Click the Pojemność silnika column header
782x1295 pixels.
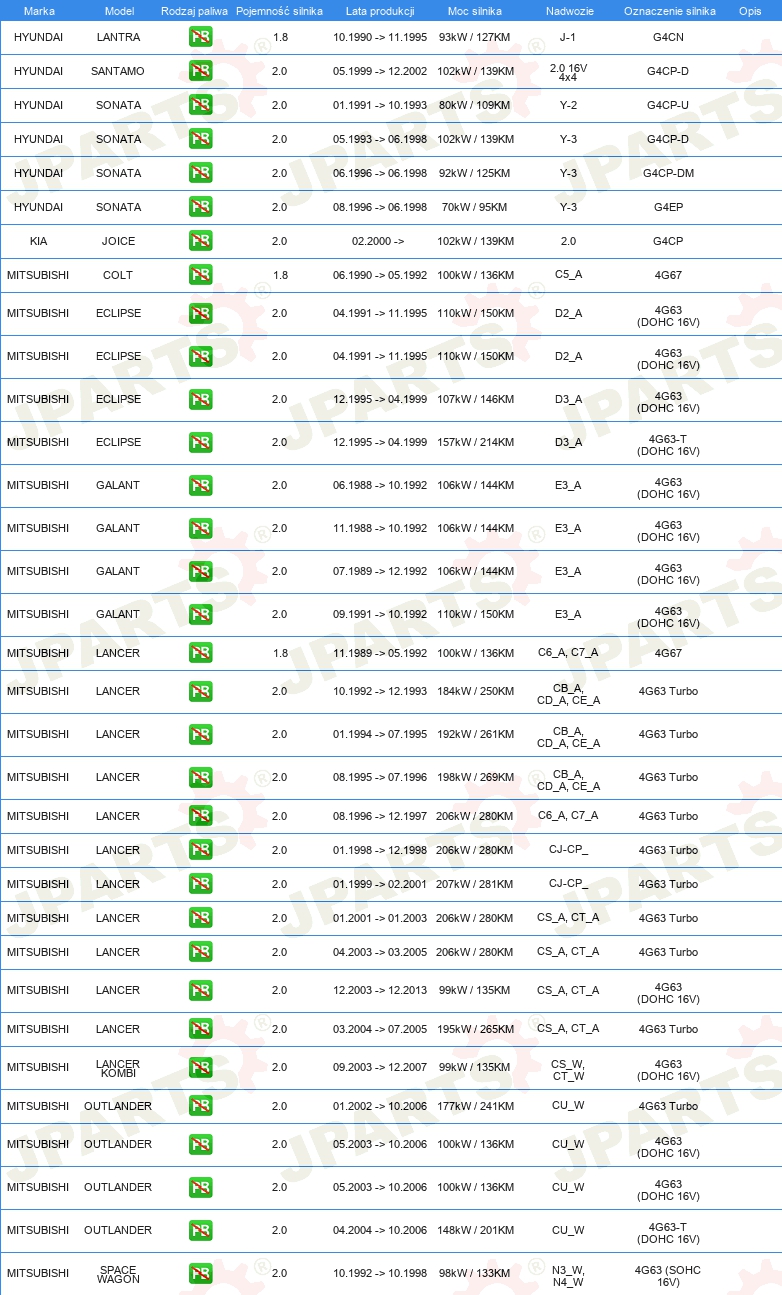click(279, 11)
